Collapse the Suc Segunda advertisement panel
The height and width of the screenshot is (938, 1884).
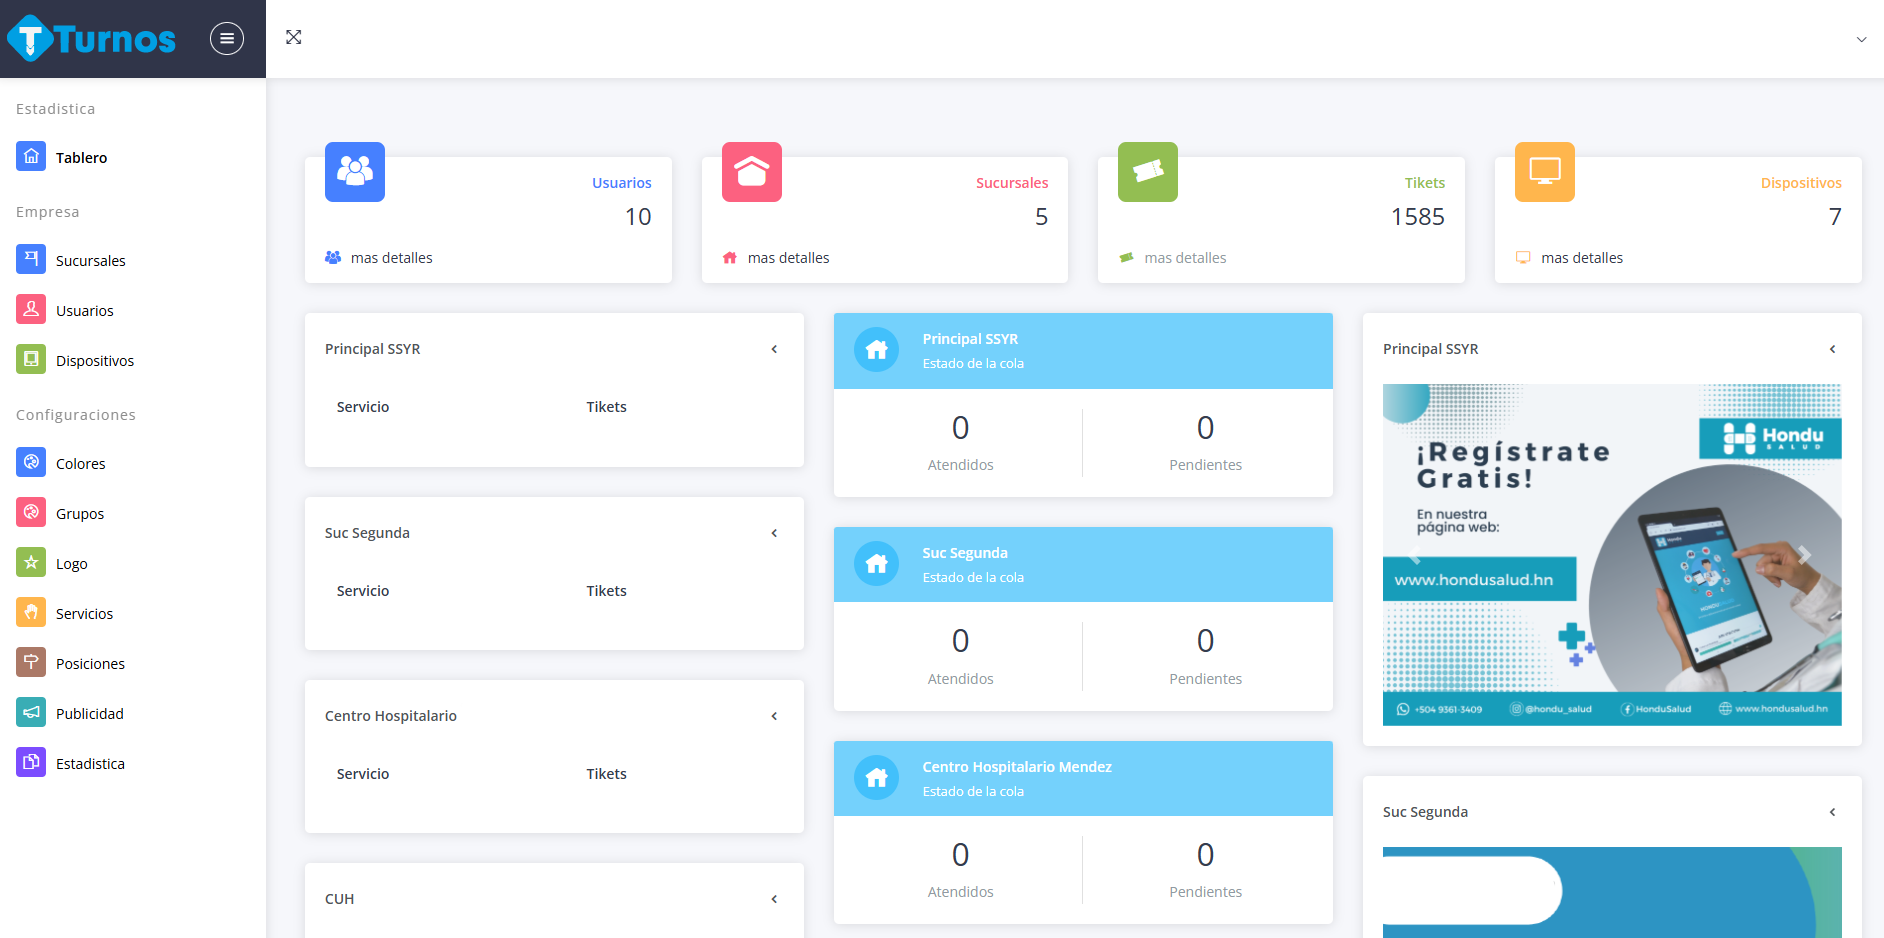(x=1832, y=812)
